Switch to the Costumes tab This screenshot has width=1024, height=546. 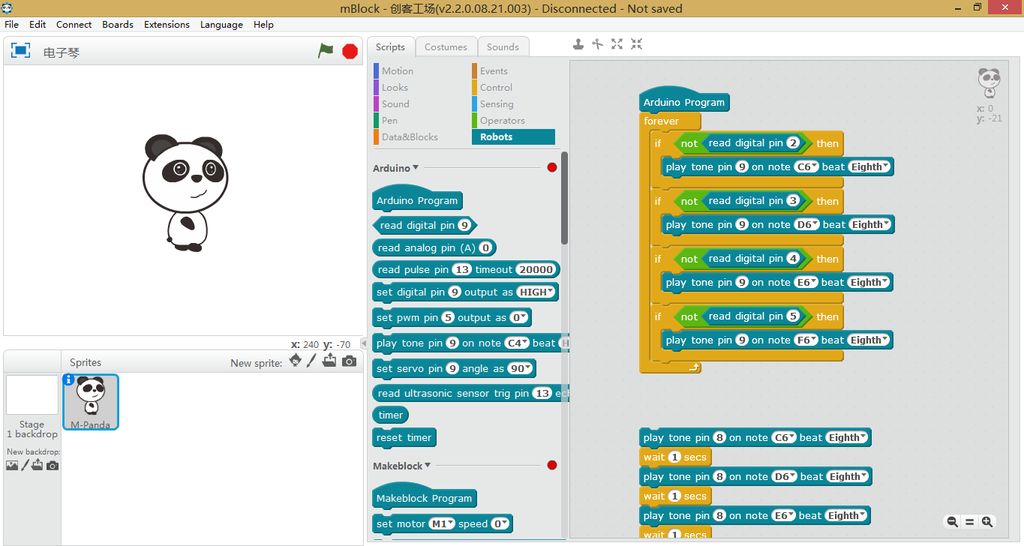(x=445, y=47)
